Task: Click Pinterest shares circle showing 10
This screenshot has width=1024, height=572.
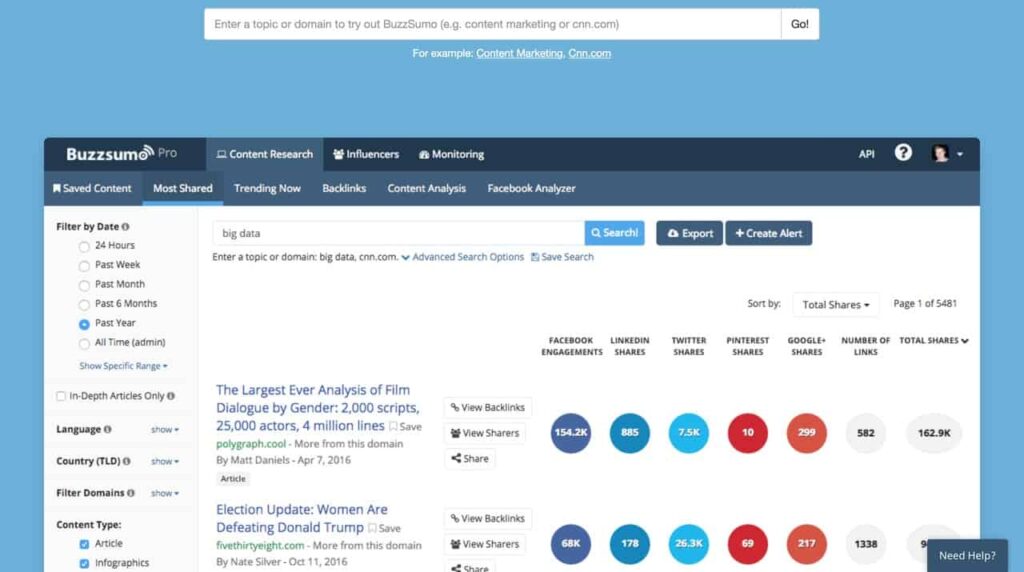Action: point(748,433)
